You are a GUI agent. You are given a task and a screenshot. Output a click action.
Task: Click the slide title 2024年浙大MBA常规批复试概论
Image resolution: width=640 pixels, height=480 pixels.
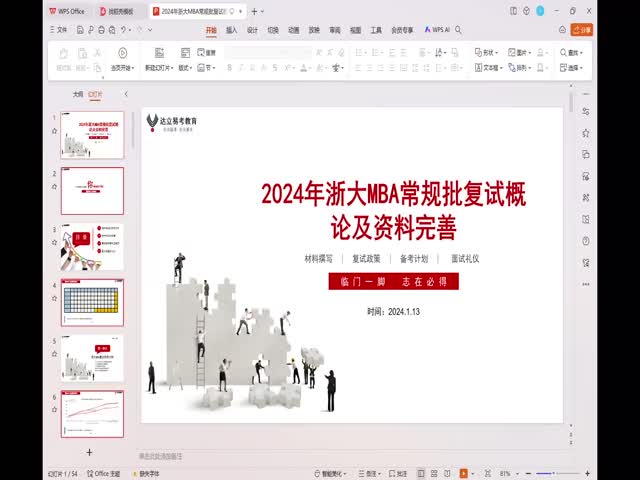tap(393, 211)
